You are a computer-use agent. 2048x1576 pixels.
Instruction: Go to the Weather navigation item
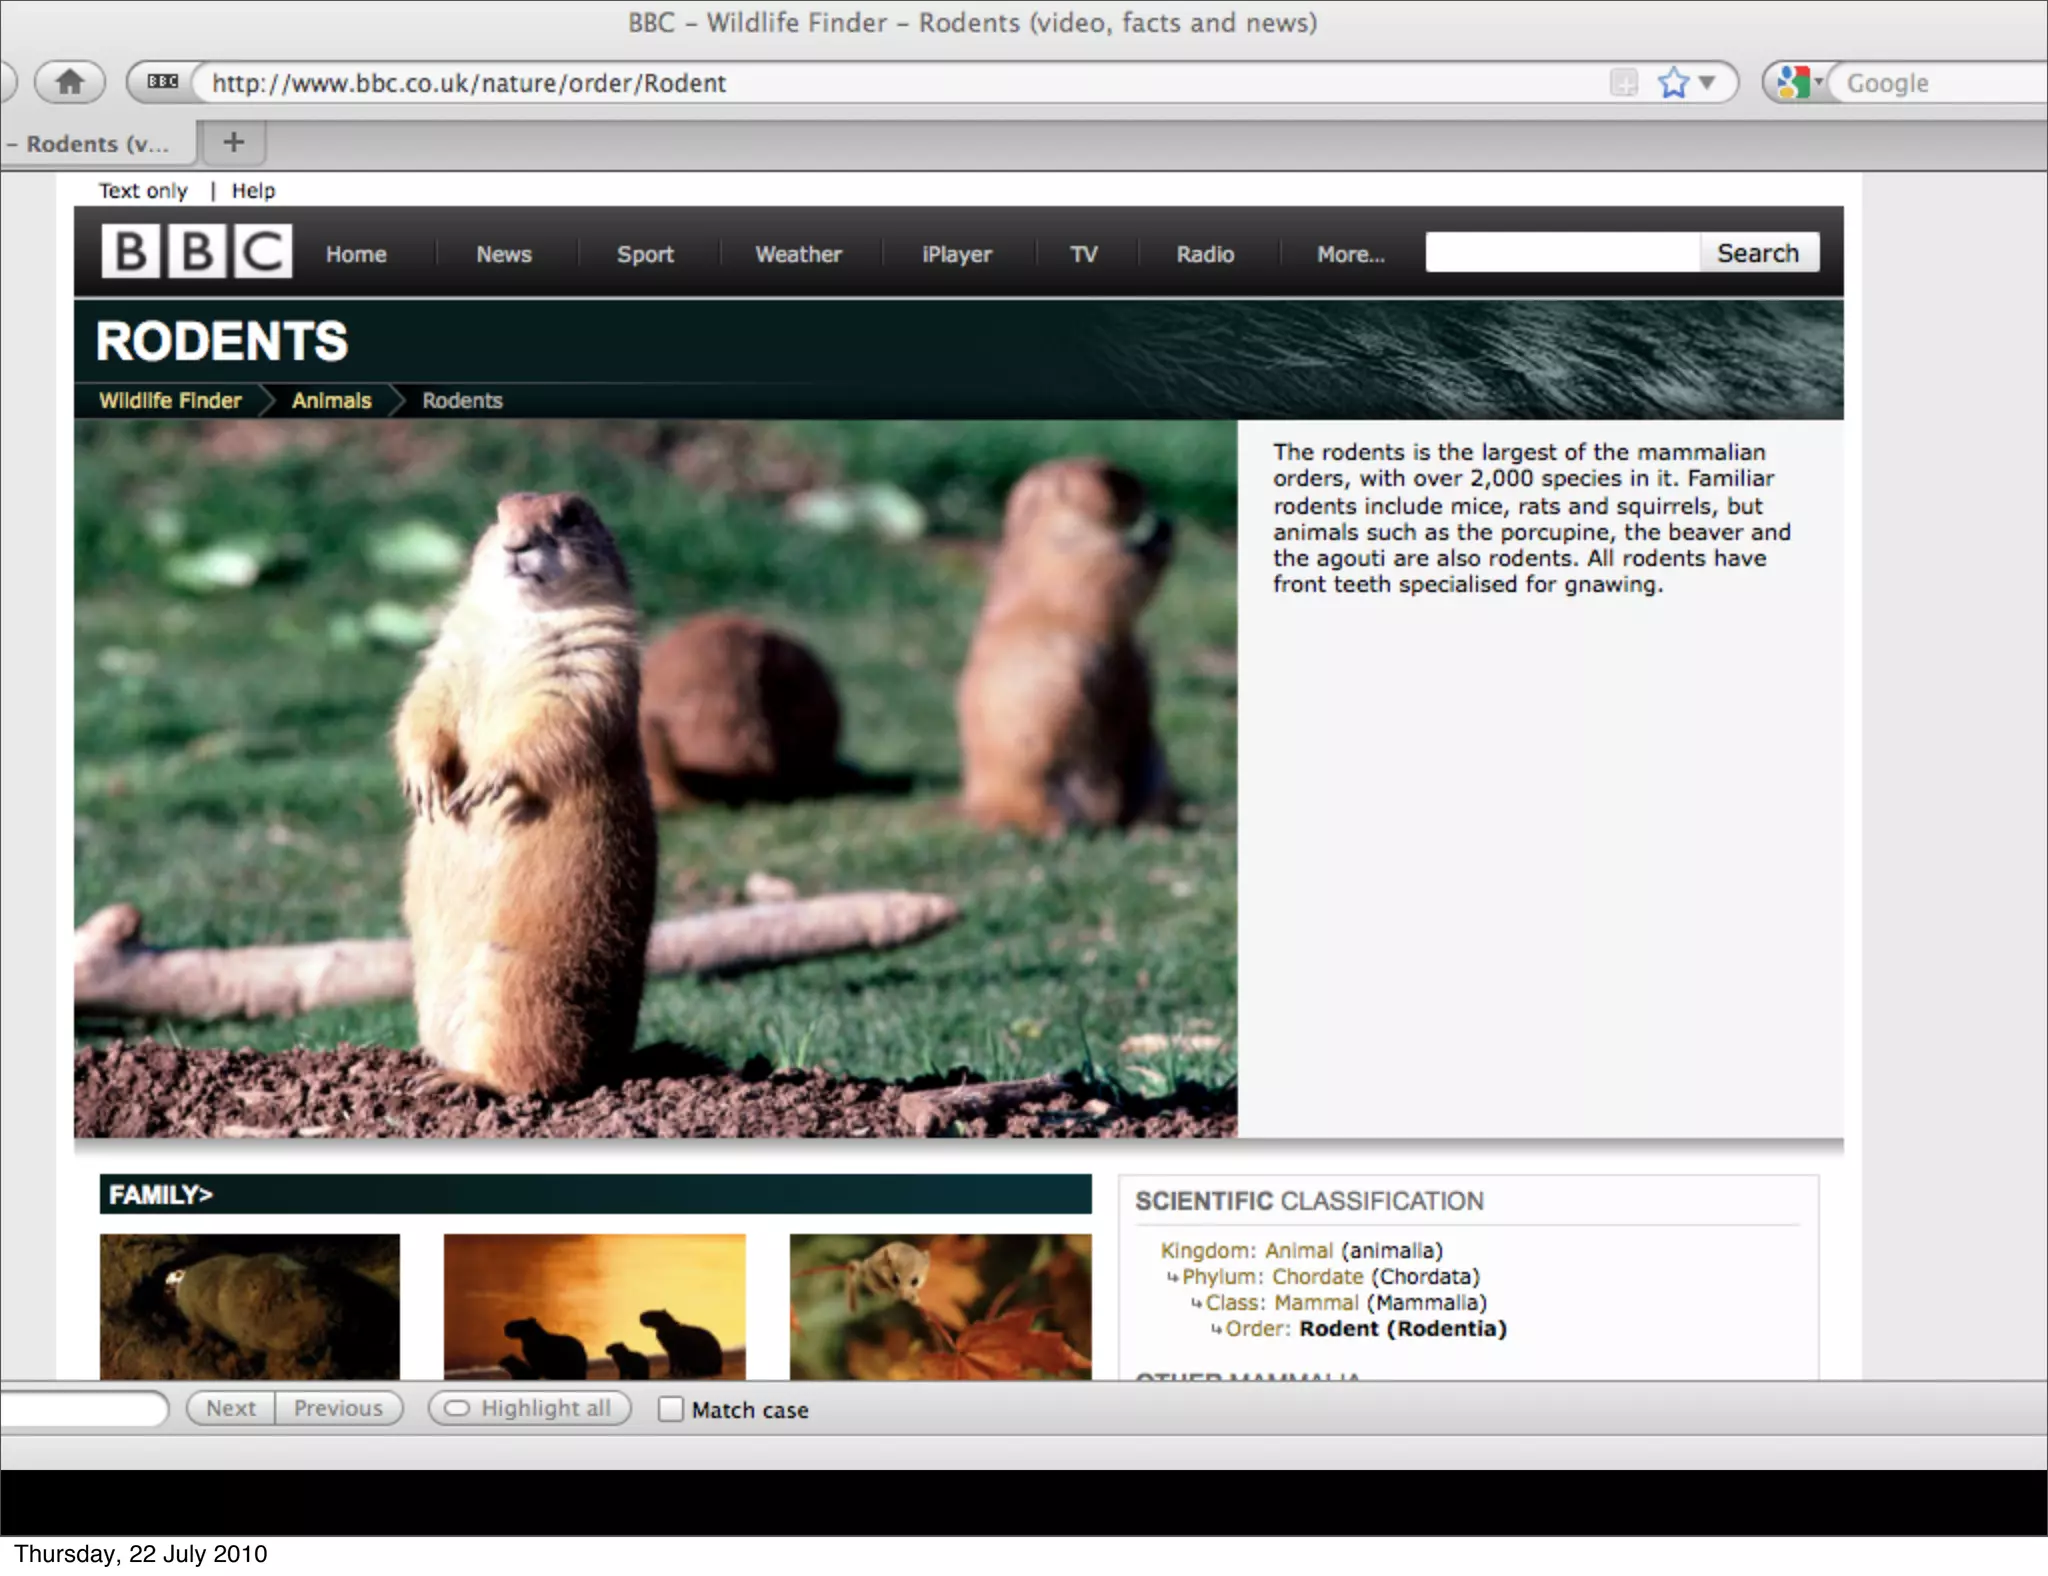(x=798, y=254)
